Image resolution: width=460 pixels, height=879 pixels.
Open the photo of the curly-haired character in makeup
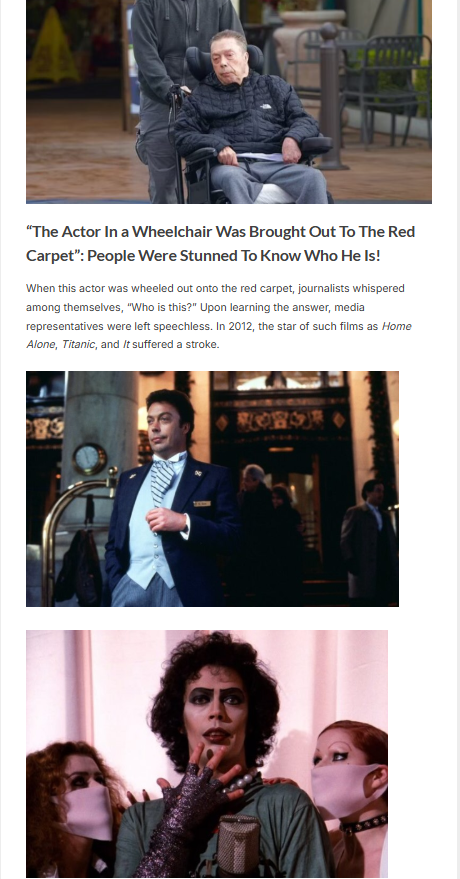(207, 753)
